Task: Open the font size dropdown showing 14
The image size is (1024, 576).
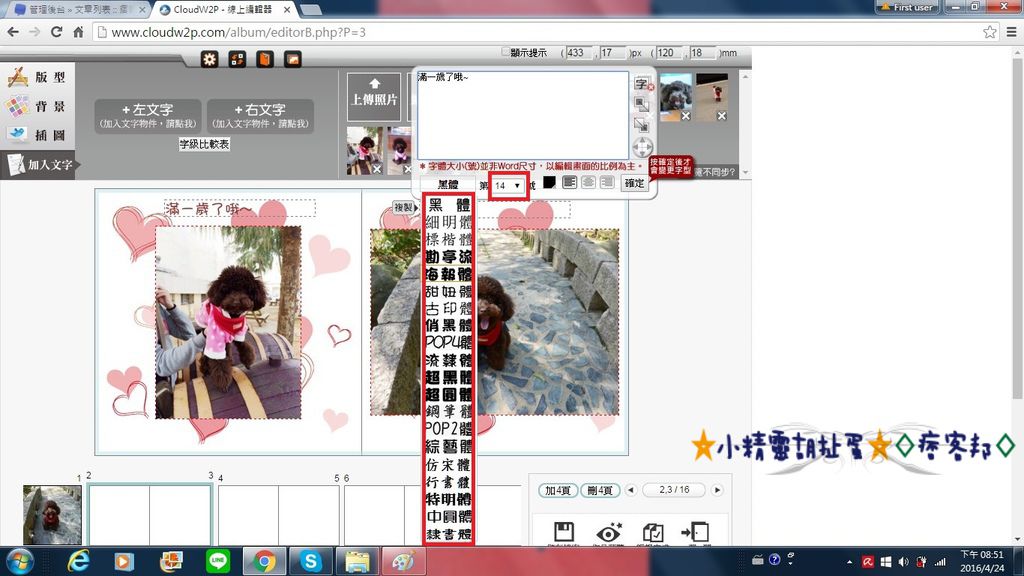Action: click(x=508, y=185)
